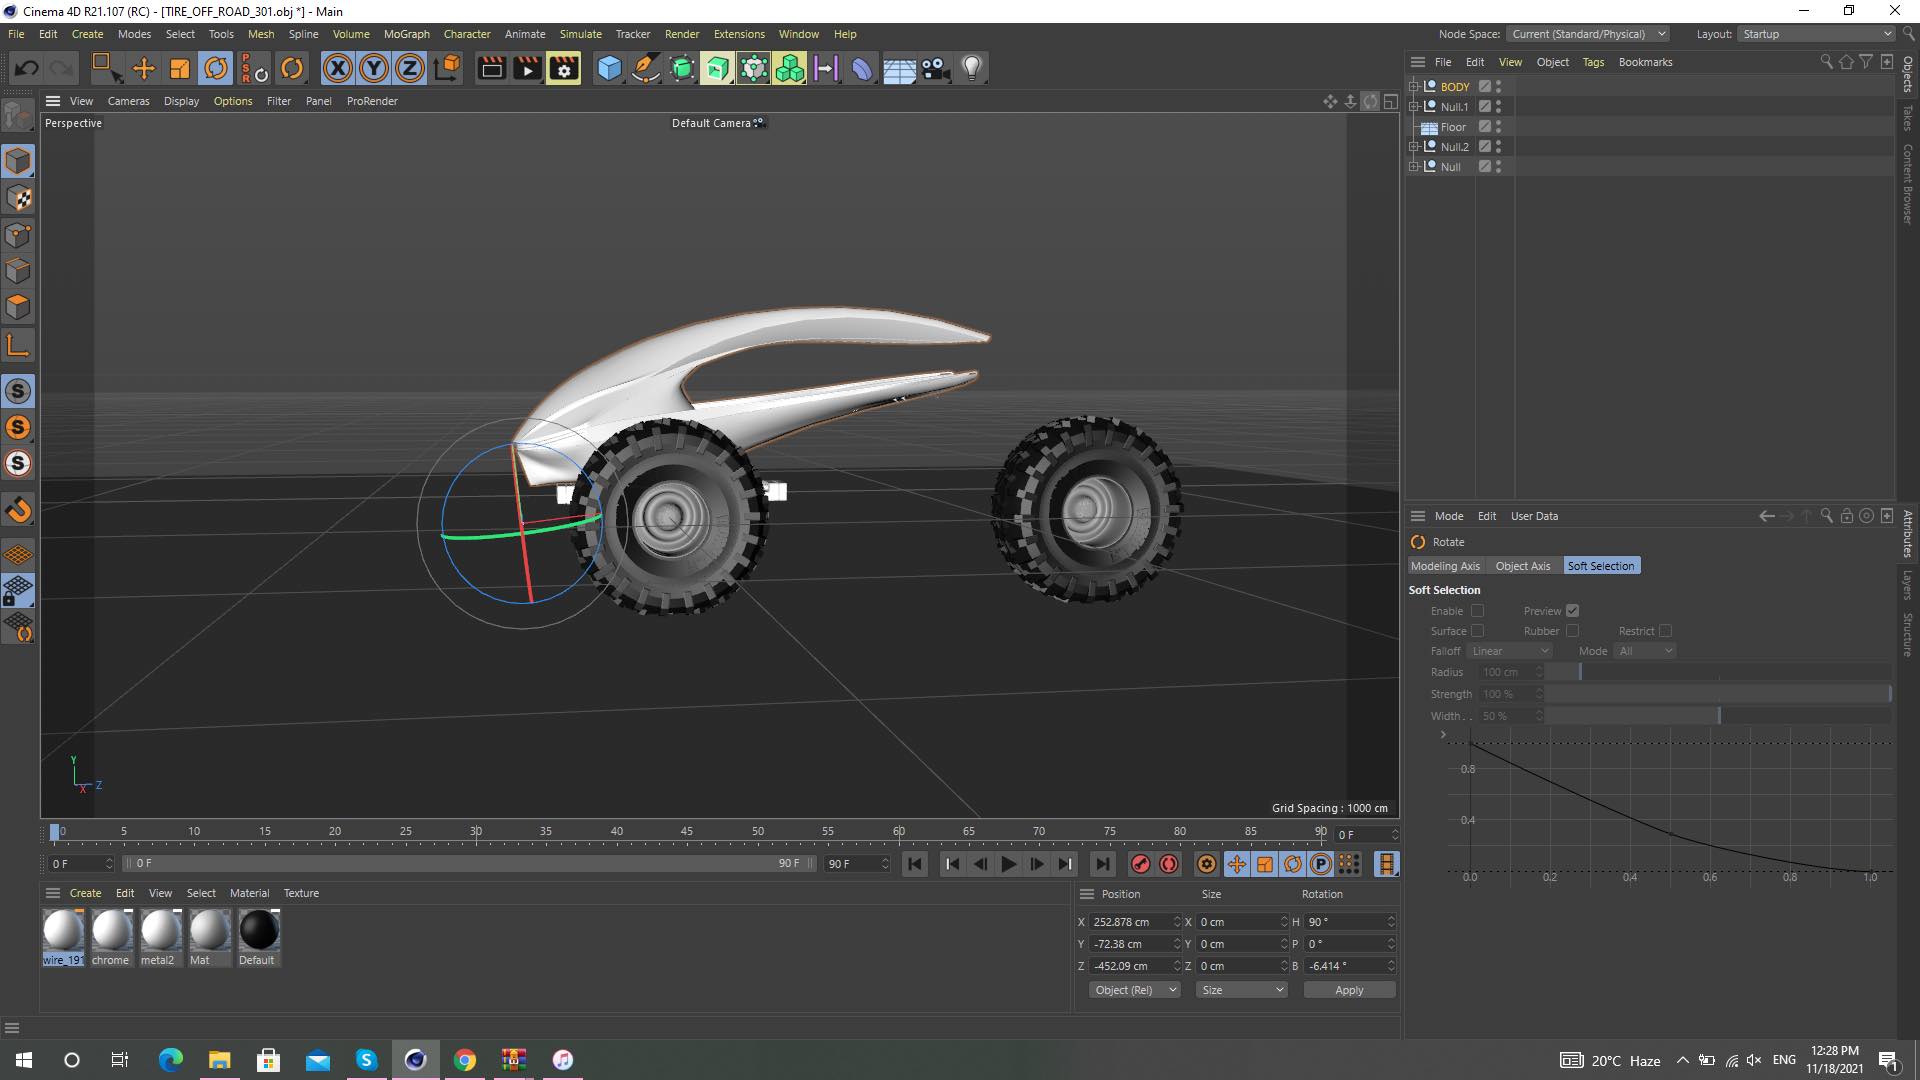Expand the Null.1 object tree
1920x1080 pixels.
[1414, 107]
